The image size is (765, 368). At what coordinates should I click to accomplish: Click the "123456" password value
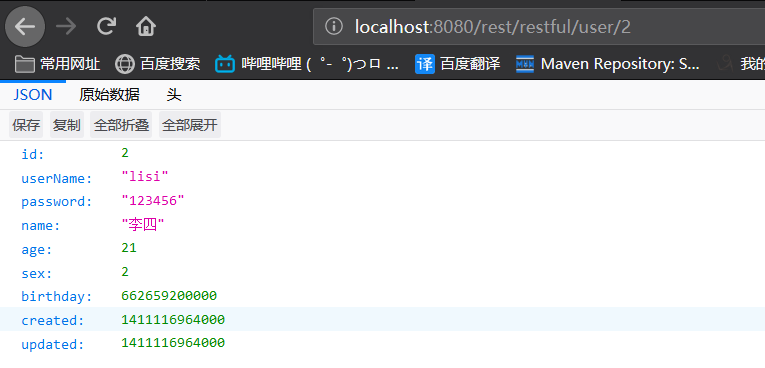coord(153,200)
